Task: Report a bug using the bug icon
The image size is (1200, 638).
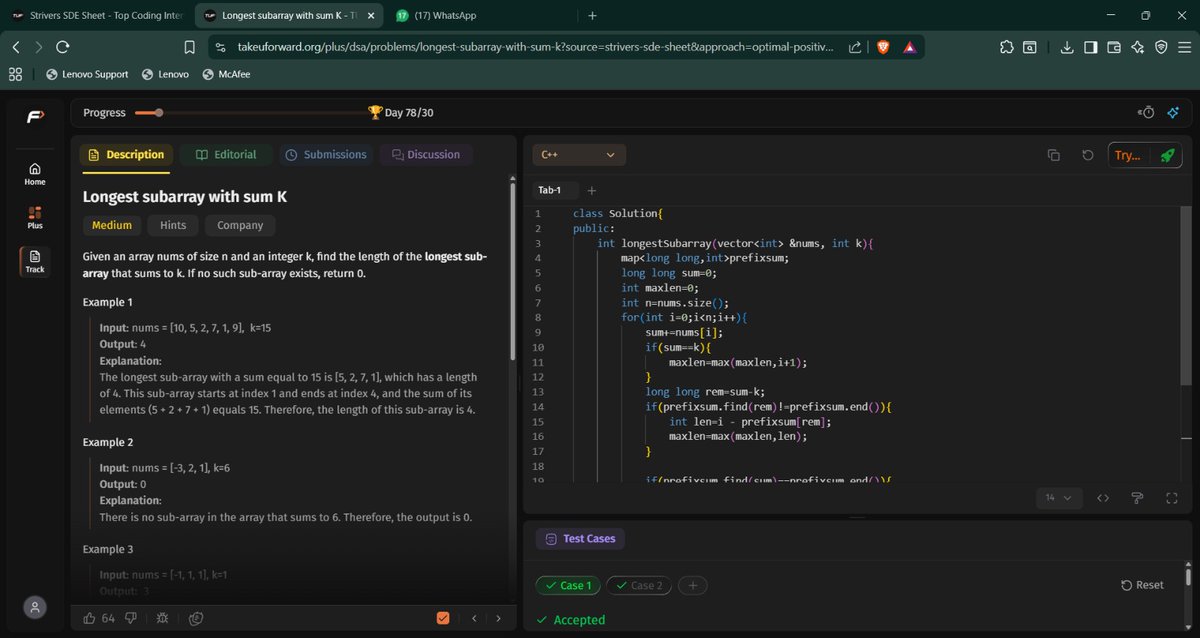Action: point(163,618)
